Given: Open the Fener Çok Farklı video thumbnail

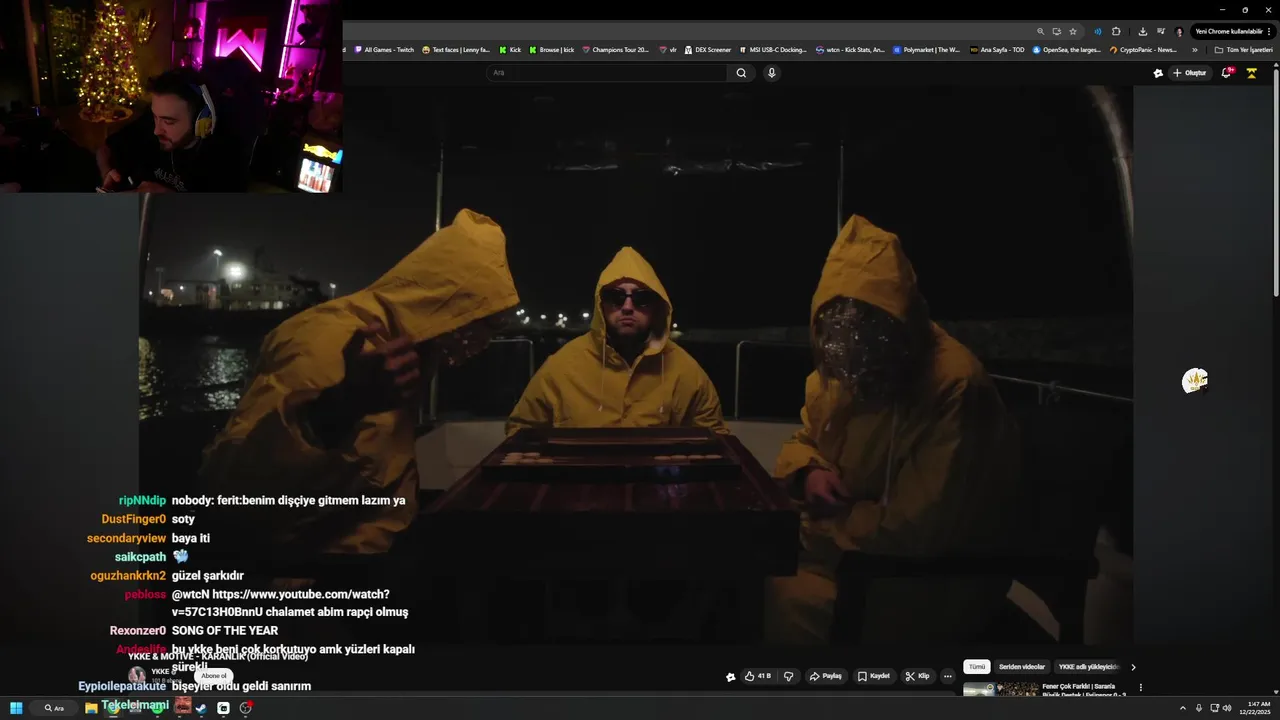Looking at the screenshot, I should 1001,689.
